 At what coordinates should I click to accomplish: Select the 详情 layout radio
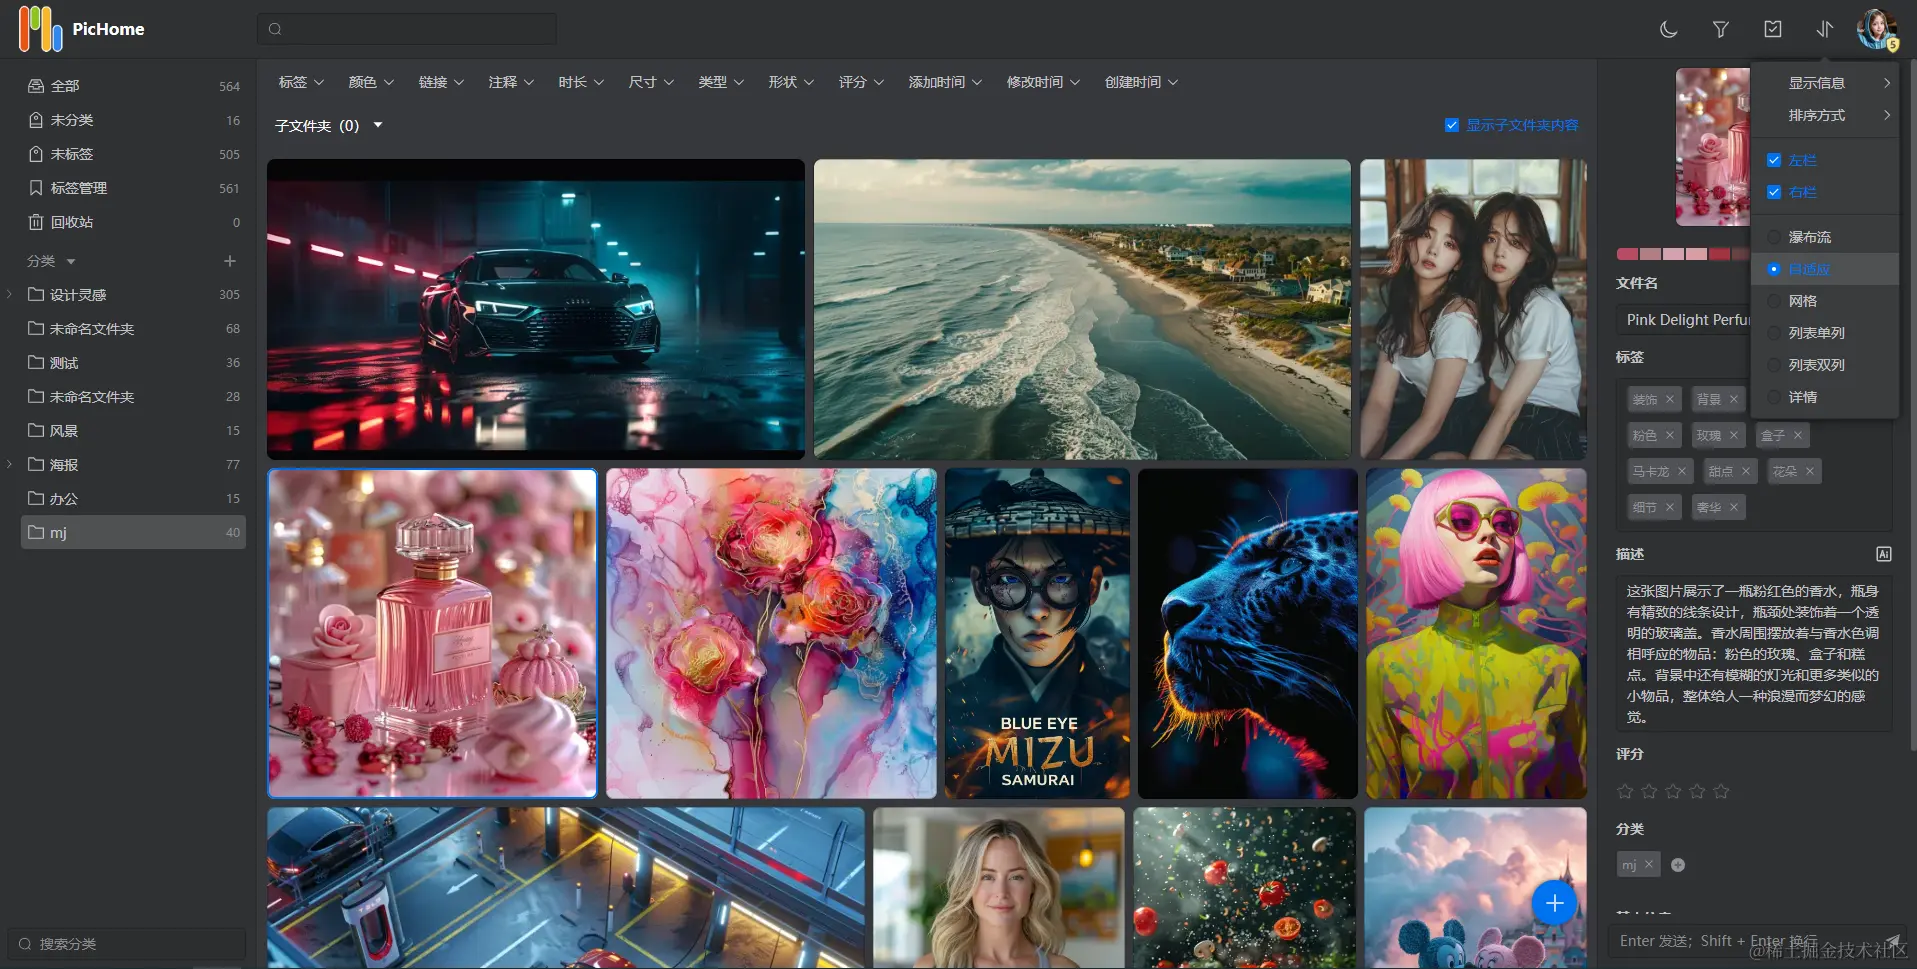pos(1774,397)
